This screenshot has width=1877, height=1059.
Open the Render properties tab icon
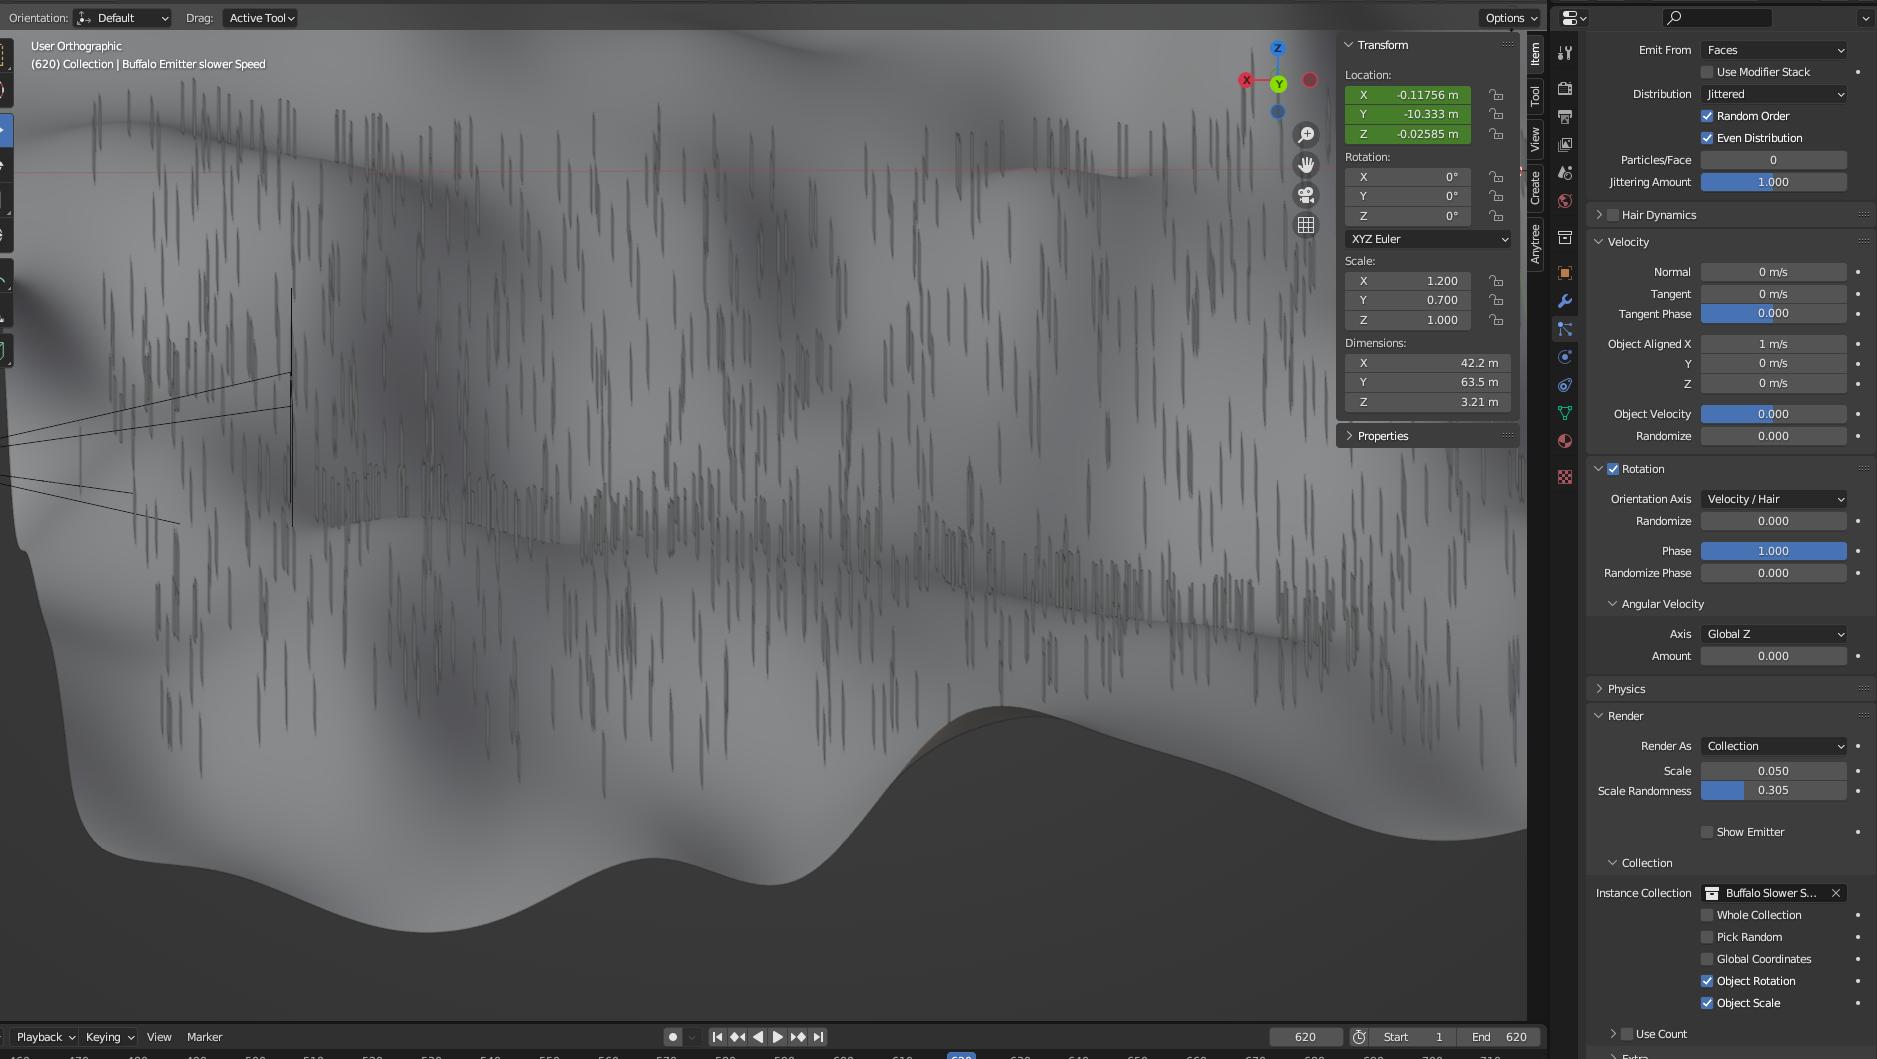pyautogui.click(x=1565, y=89)
